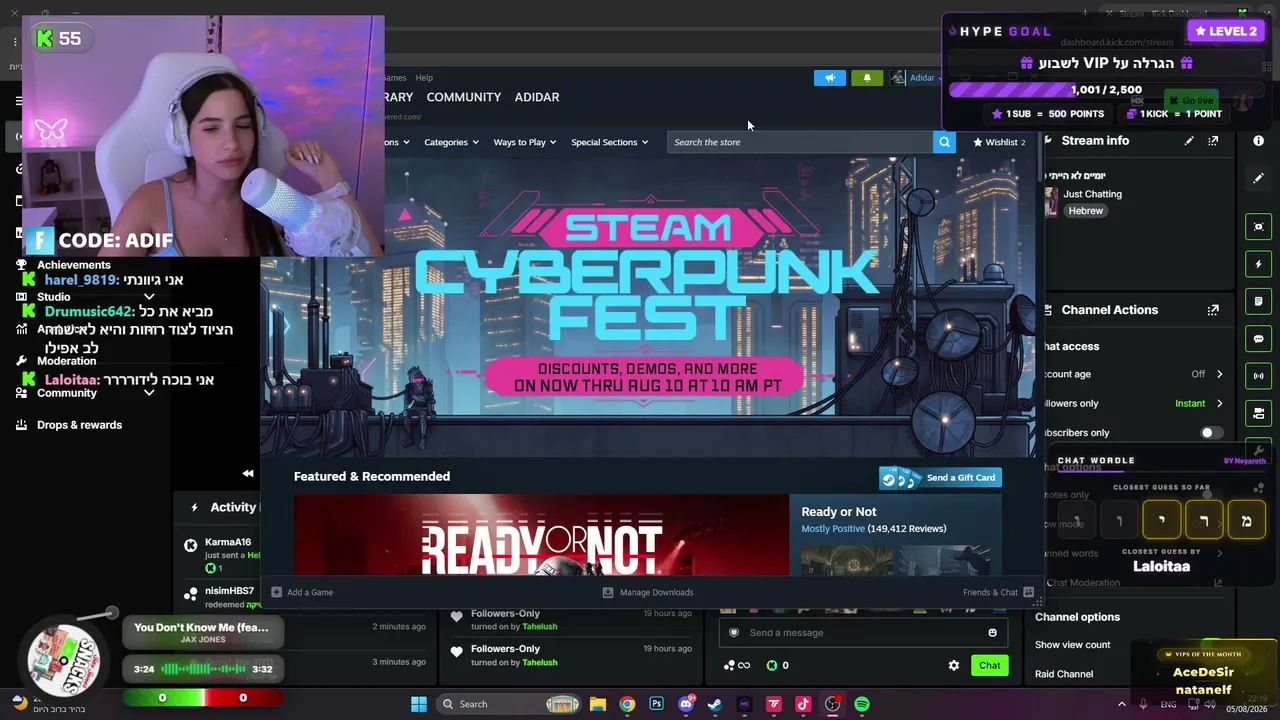Open the Windows Start menu

tap(419, 704)
